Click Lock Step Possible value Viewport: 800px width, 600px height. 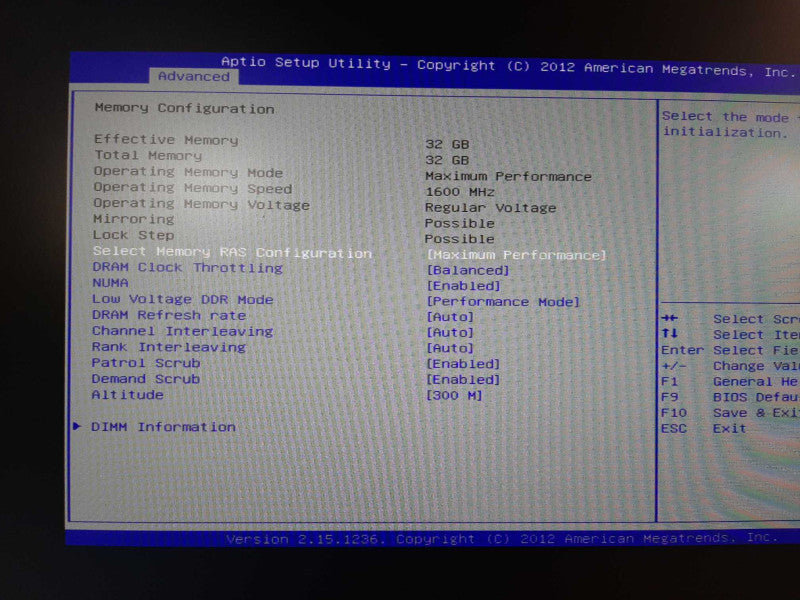tap(460, 239)
